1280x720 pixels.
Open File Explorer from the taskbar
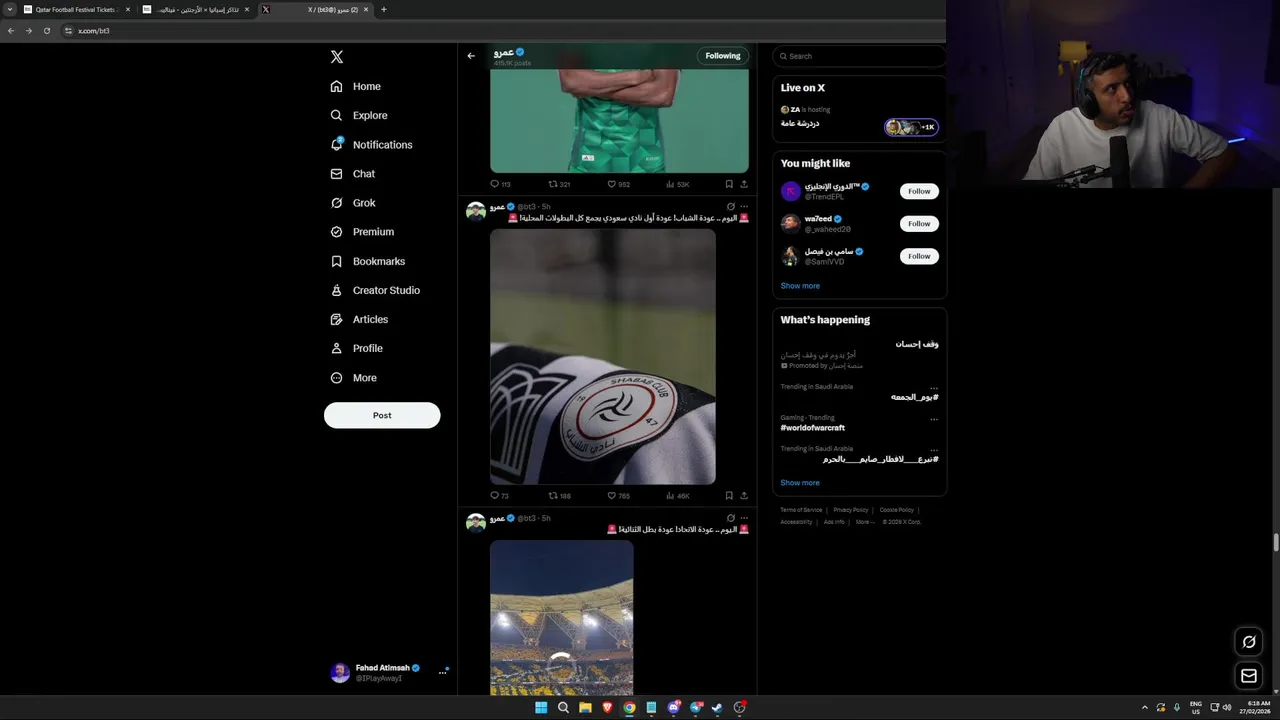(585, 708)
